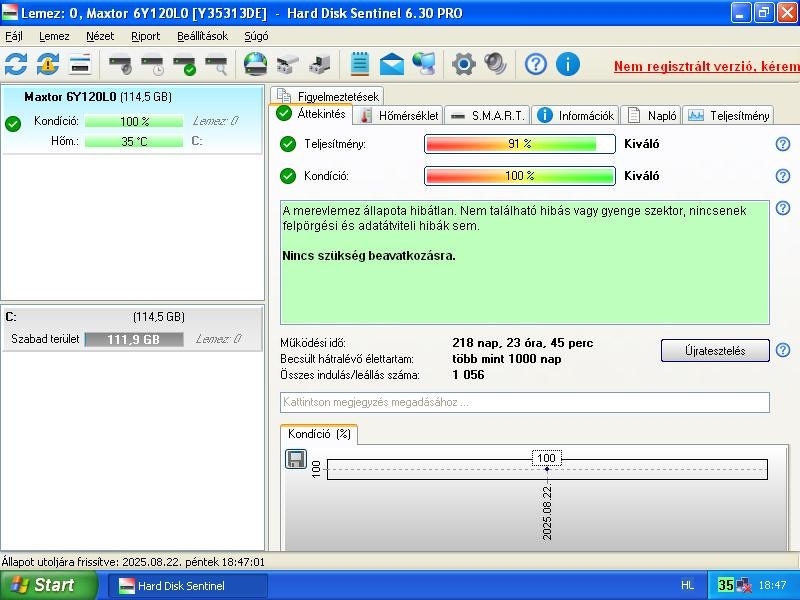800x600 pixels.
Task: Click the blue refresh arrows toolbar icon
Action: pyautogui.click(x=16, y=64)
